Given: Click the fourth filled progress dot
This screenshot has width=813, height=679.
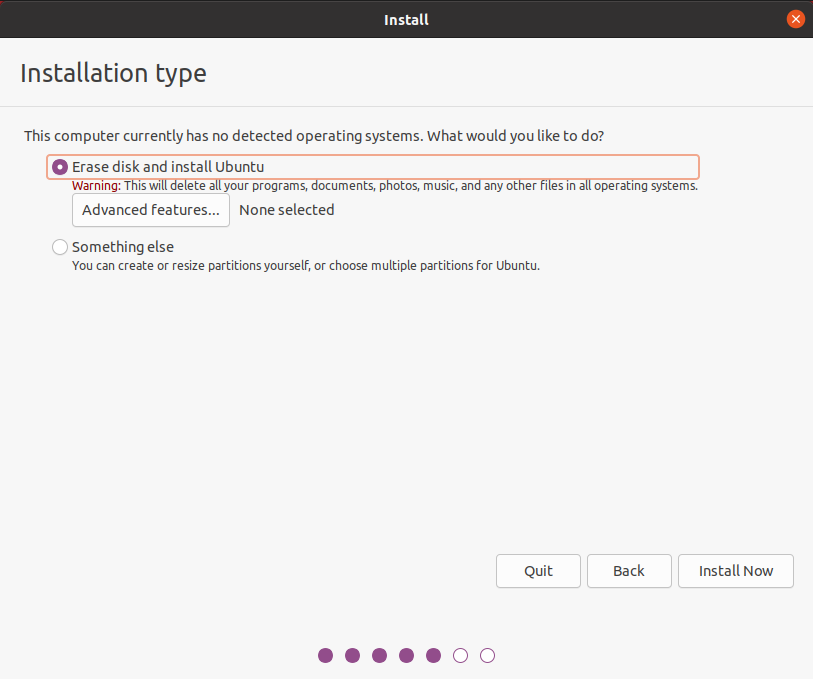Looking at the screenshot, I should (406, 656).
